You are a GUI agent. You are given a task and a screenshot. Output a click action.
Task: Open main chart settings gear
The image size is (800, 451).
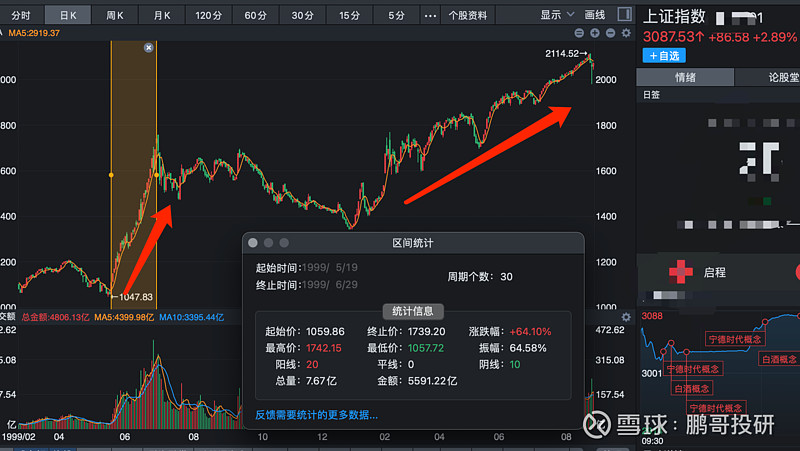click(626, 33)
